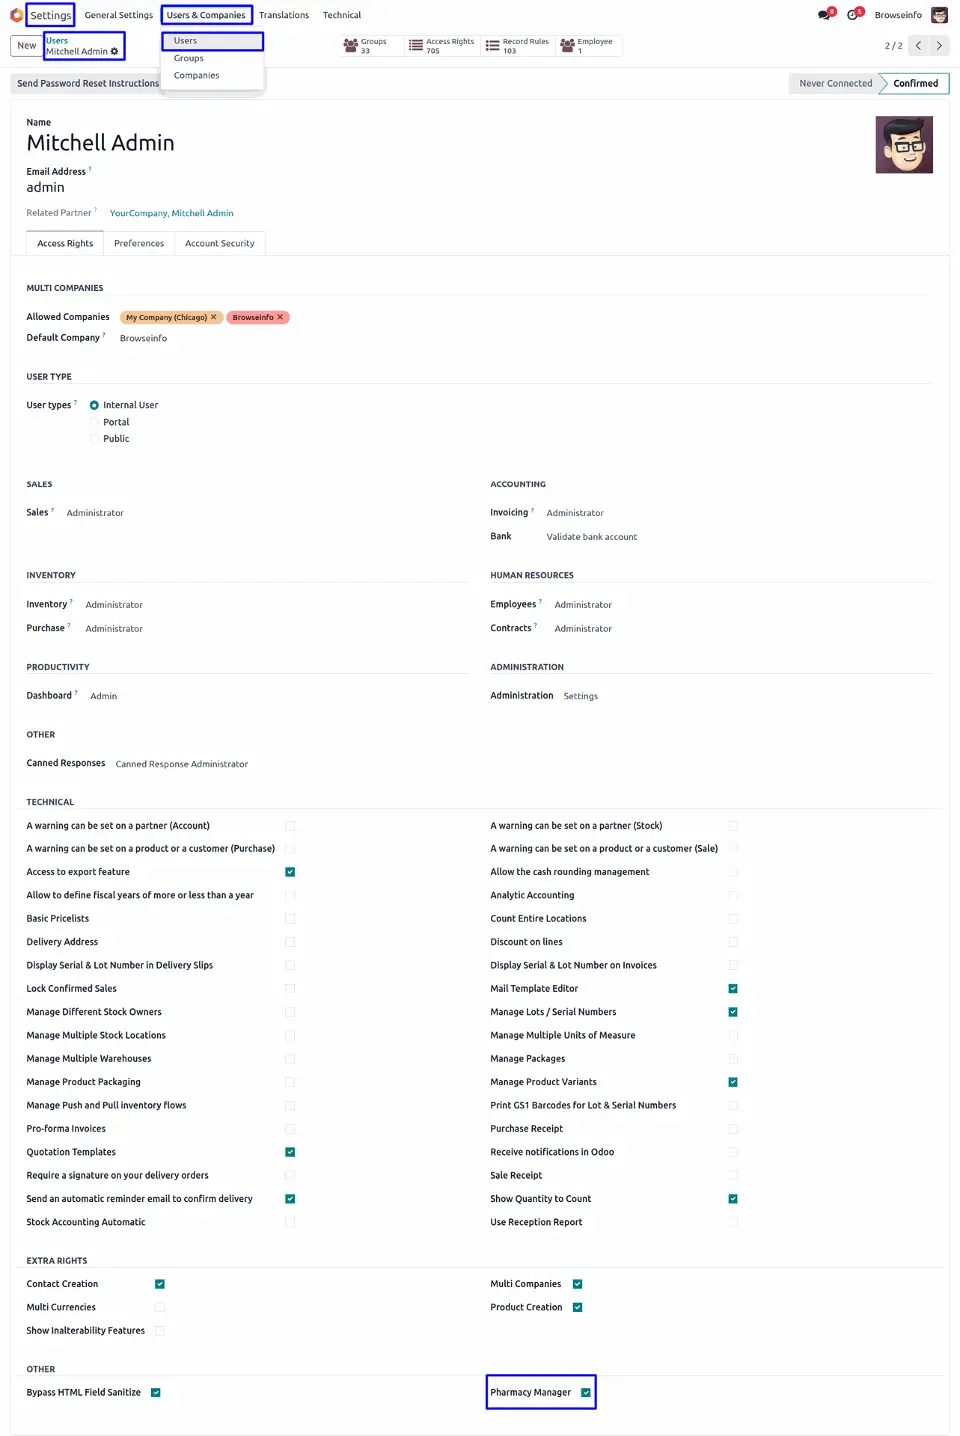Uncheck Access to export feature
960x1436 pixels.
[x=290, y=872]
